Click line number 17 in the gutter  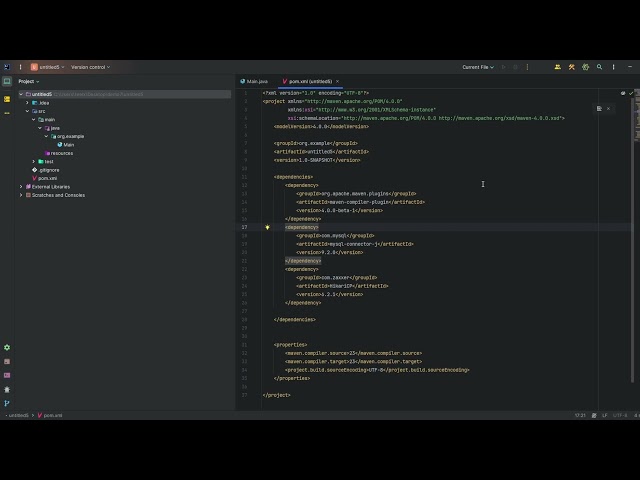click(244, 227)
